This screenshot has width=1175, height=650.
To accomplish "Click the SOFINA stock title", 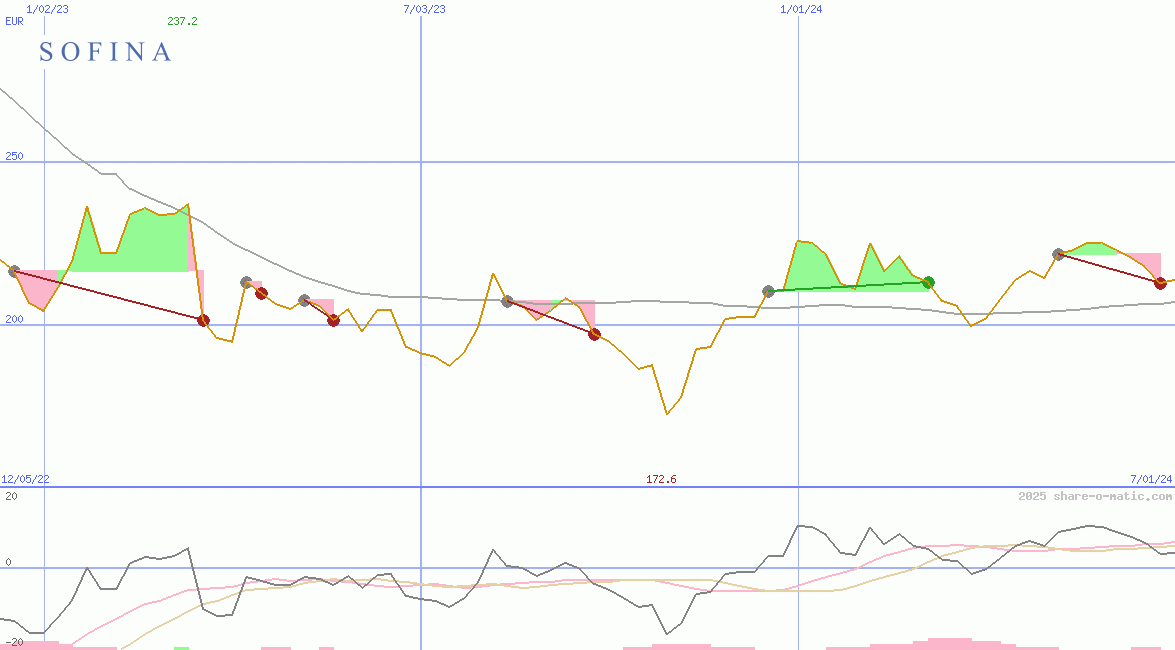I will pos(105,53).
